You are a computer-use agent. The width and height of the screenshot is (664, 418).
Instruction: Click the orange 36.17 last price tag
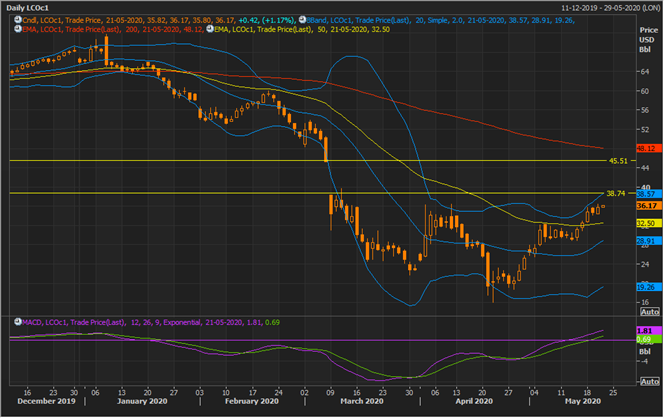click(x=649, y=206)
